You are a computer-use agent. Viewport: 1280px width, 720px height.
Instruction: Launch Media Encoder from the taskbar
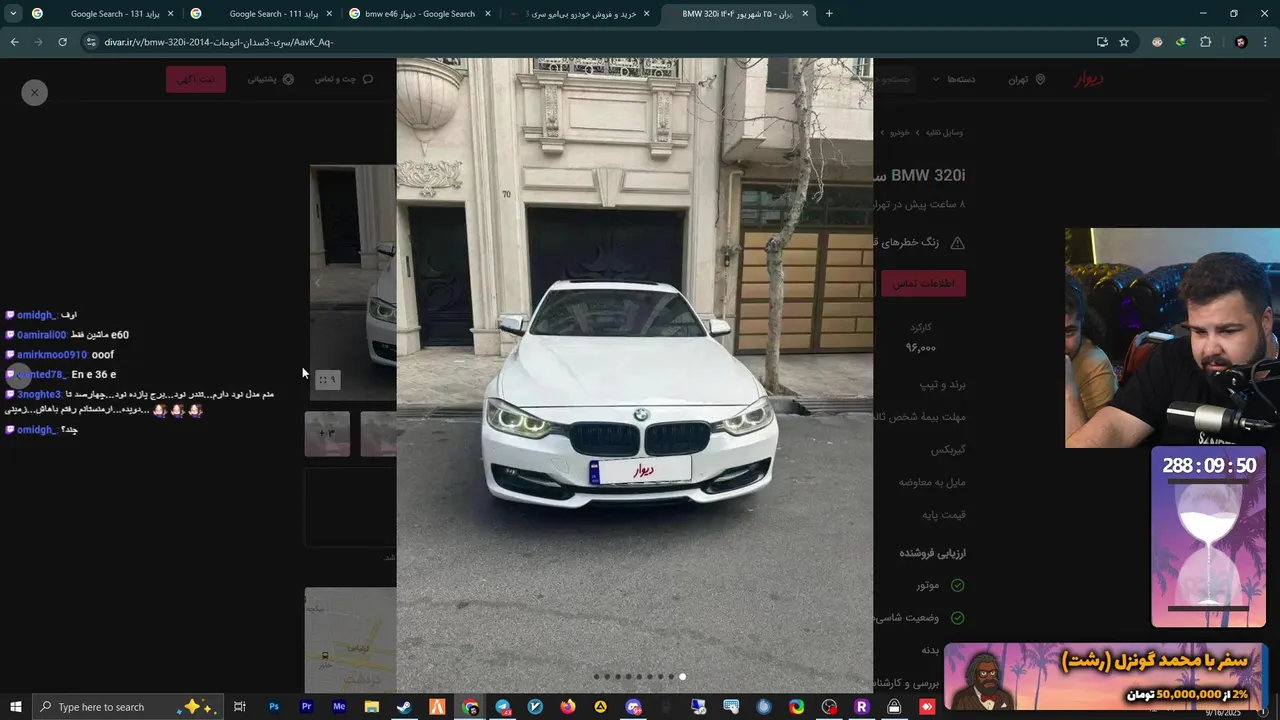pyautogui.click(x=339, y=707)
